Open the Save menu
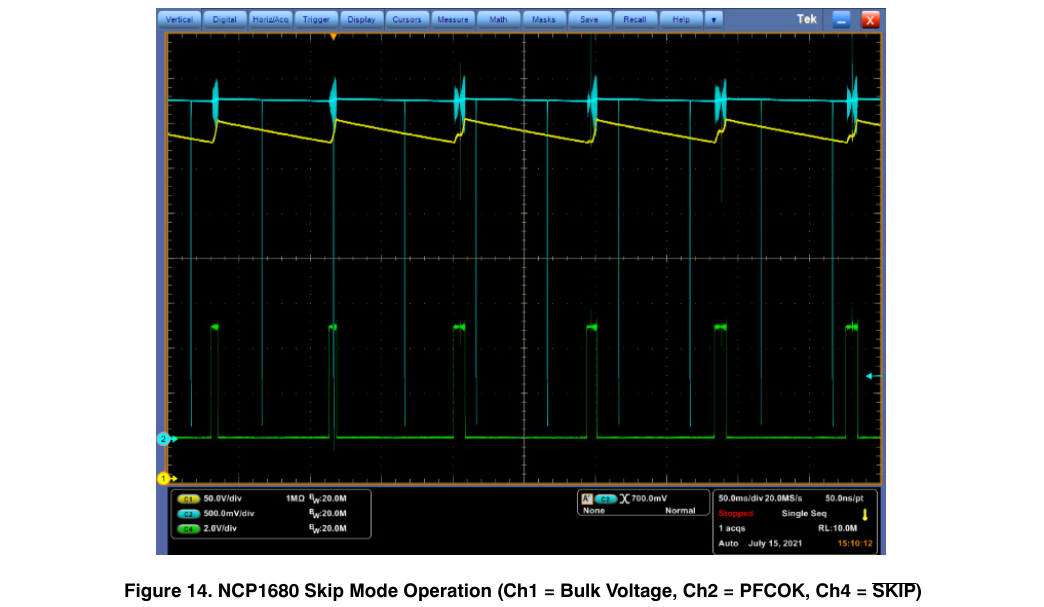Screen dimensions: 1044x607 (x=589, y=19)
